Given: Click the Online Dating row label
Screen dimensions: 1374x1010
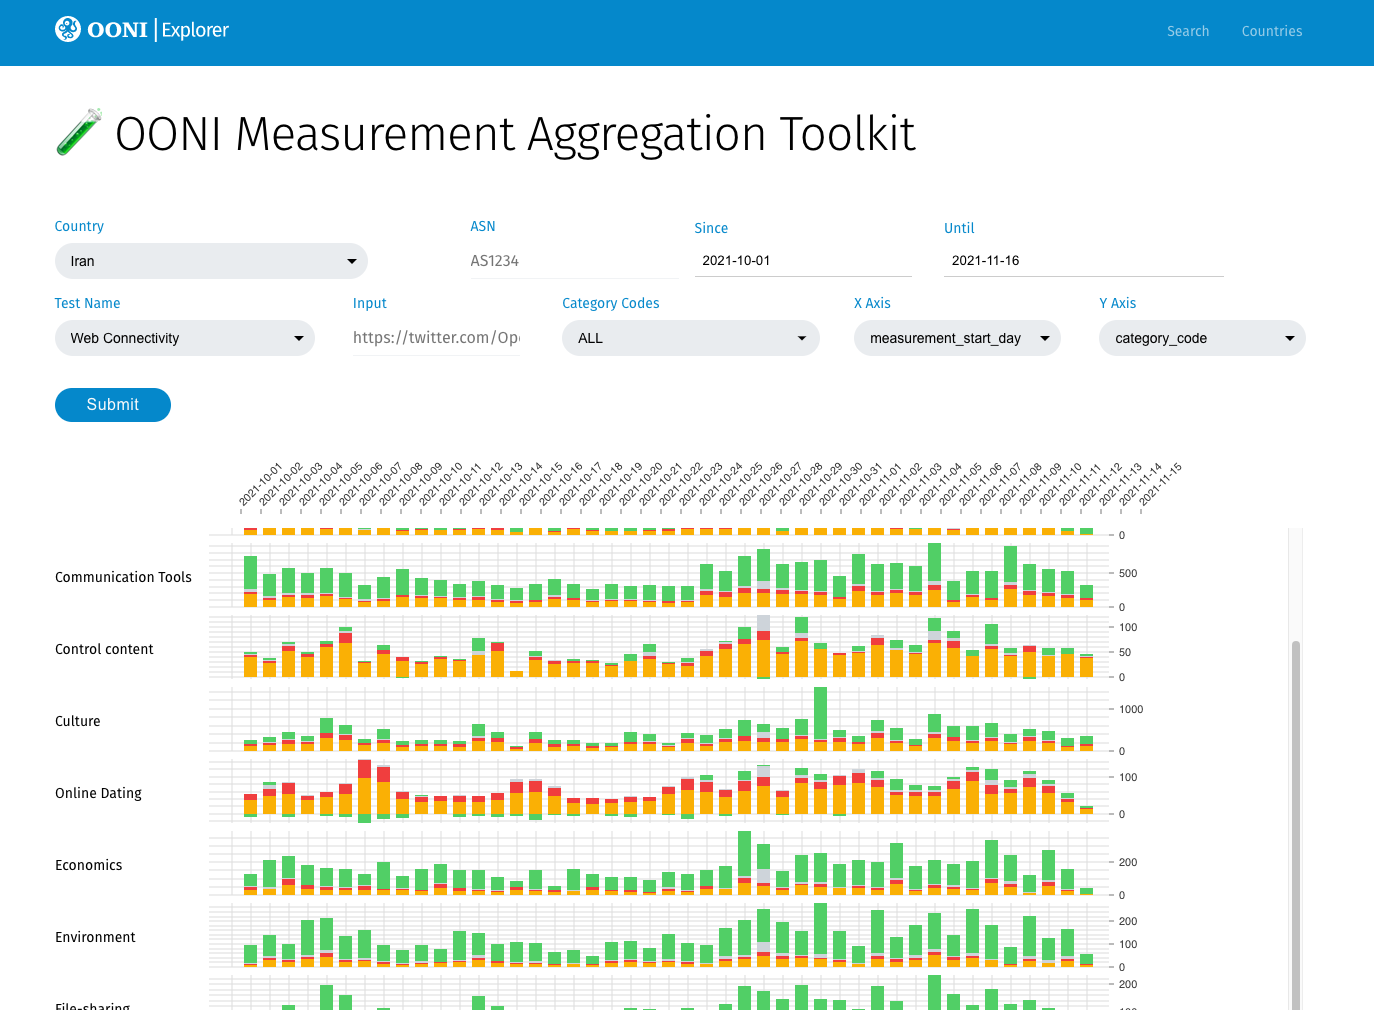Looking at the screenshot, I should pos(98,793).
